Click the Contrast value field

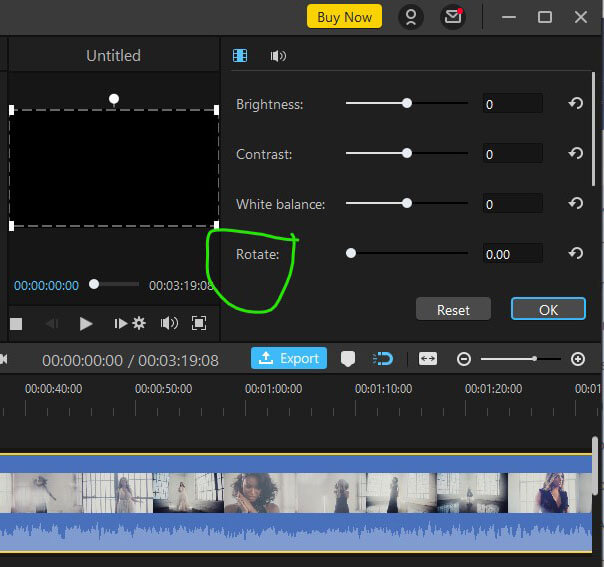(x=513, y=154)
